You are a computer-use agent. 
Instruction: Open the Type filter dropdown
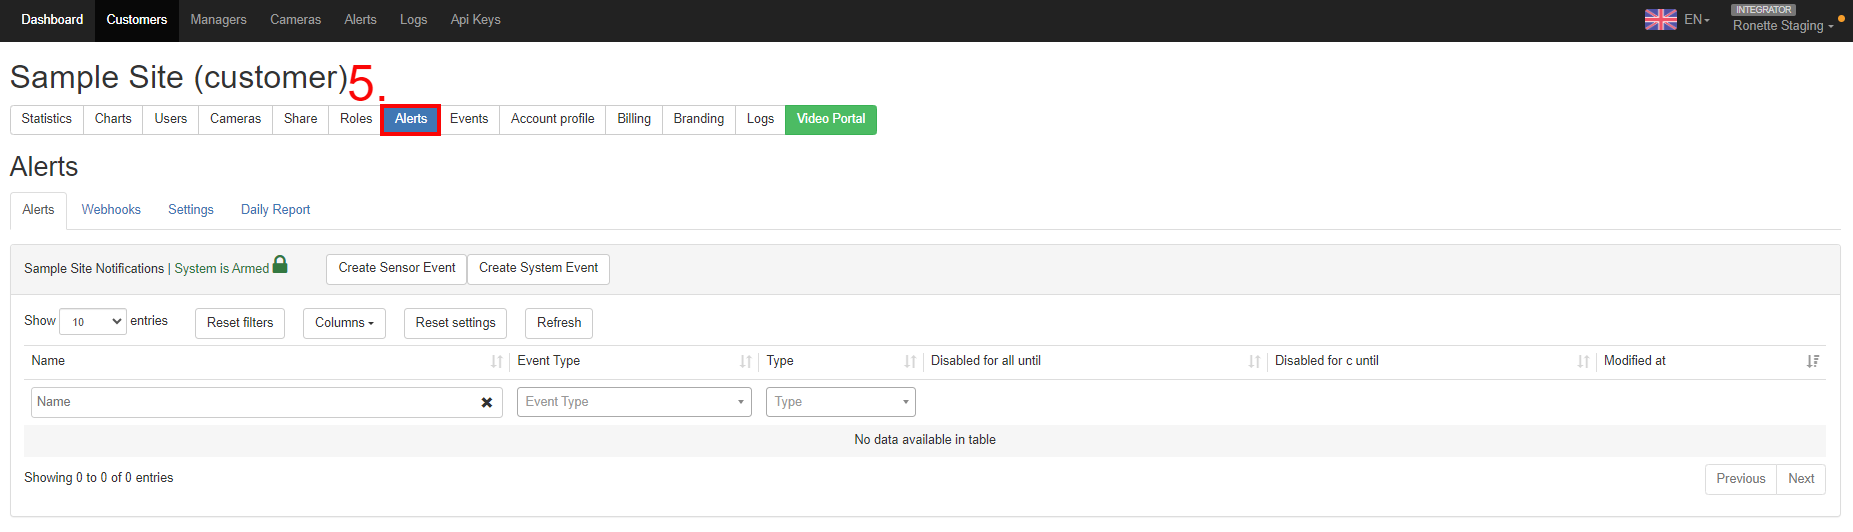click(x=841, y=402)
